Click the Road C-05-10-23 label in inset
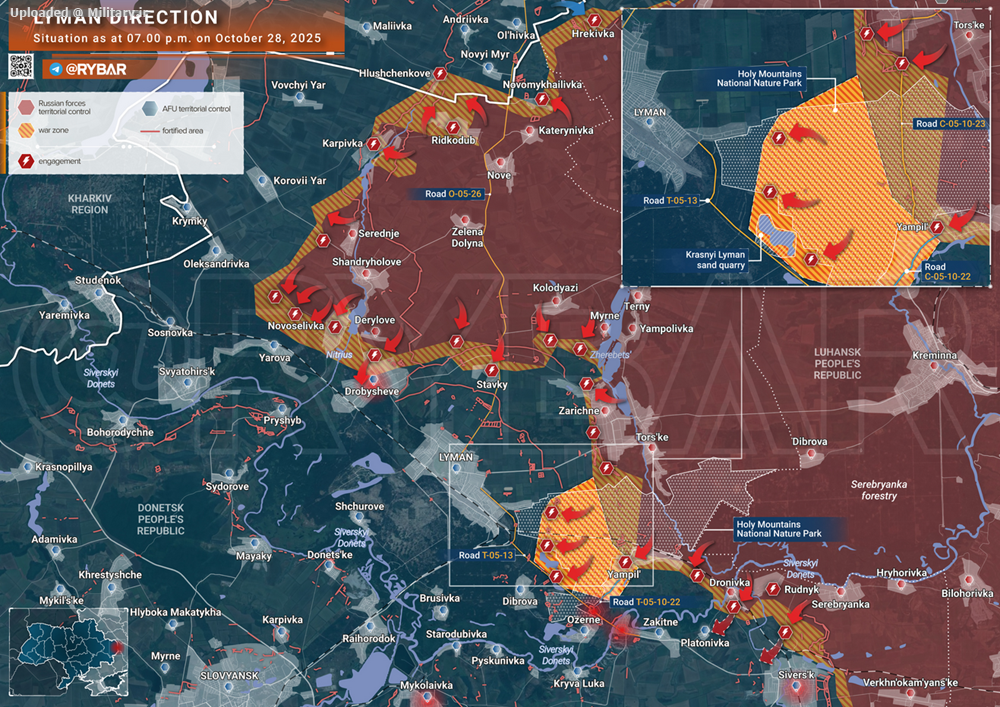Image resolution: width=1000 pixels, height=707 pixels. point(950,124)
